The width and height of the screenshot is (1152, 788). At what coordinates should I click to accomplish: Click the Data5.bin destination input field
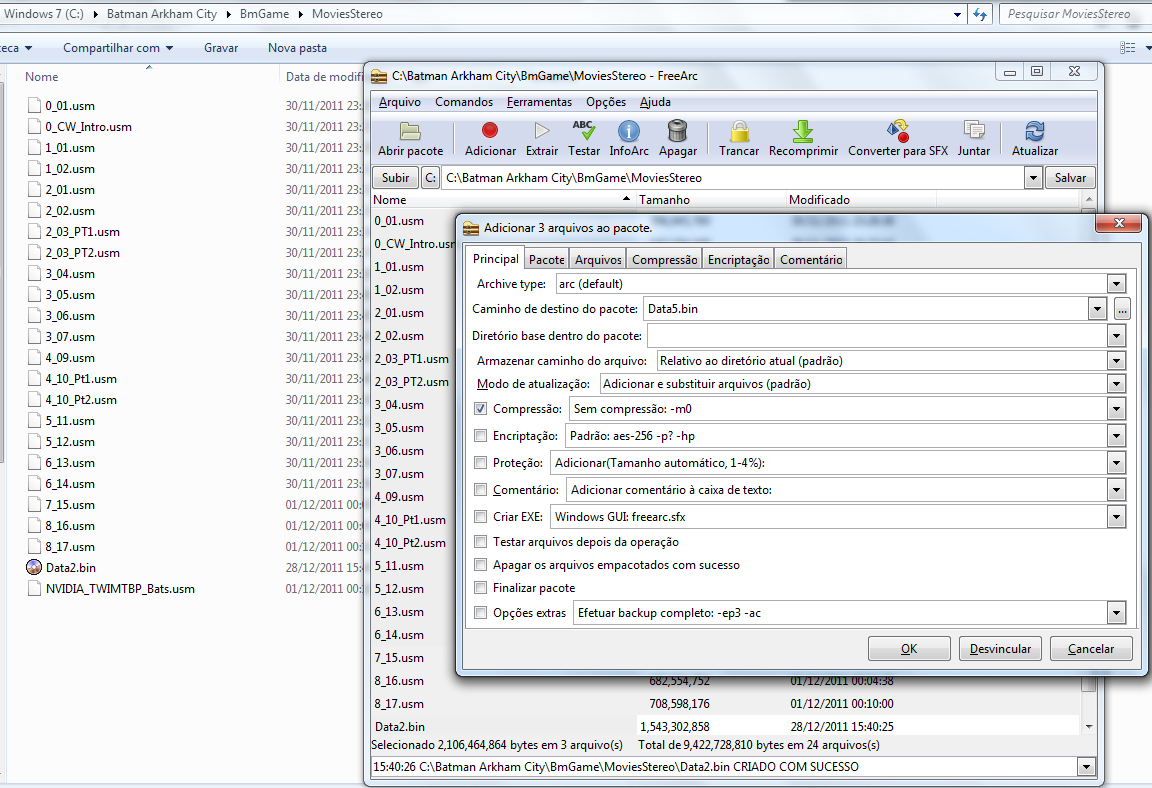pos(865,309)
